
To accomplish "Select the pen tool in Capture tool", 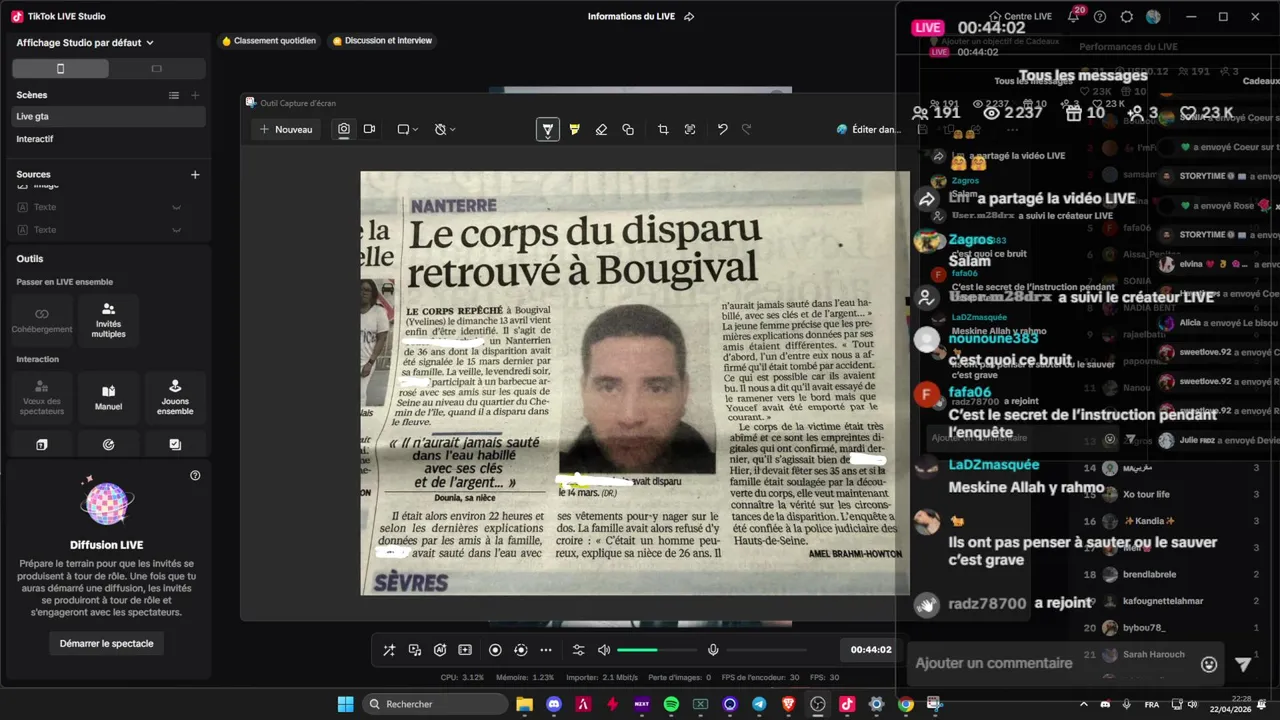I will (x=547, y=130).
